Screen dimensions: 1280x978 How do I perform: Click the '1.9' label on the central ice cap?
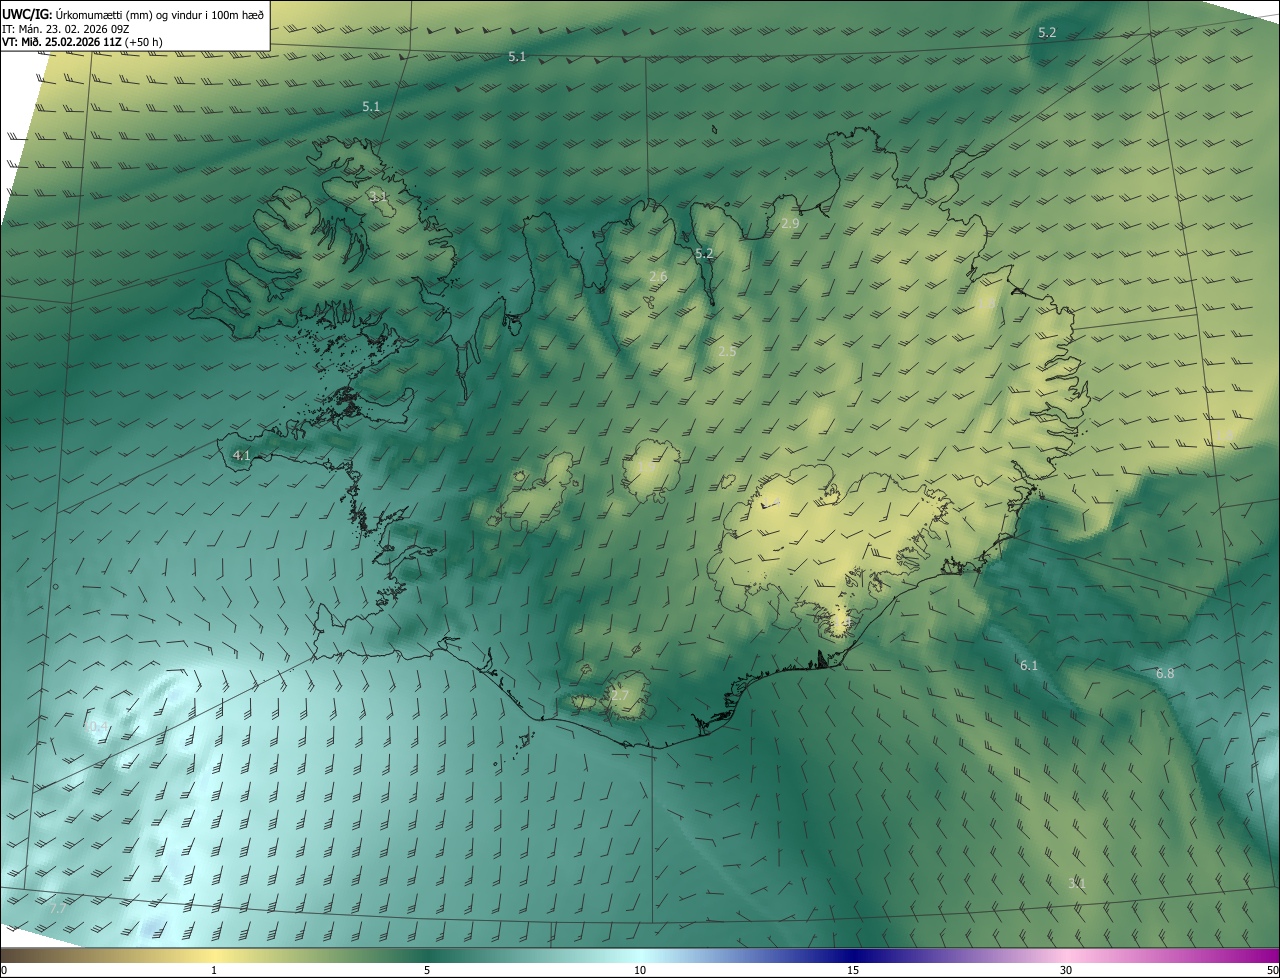click(x=646, y=467)
